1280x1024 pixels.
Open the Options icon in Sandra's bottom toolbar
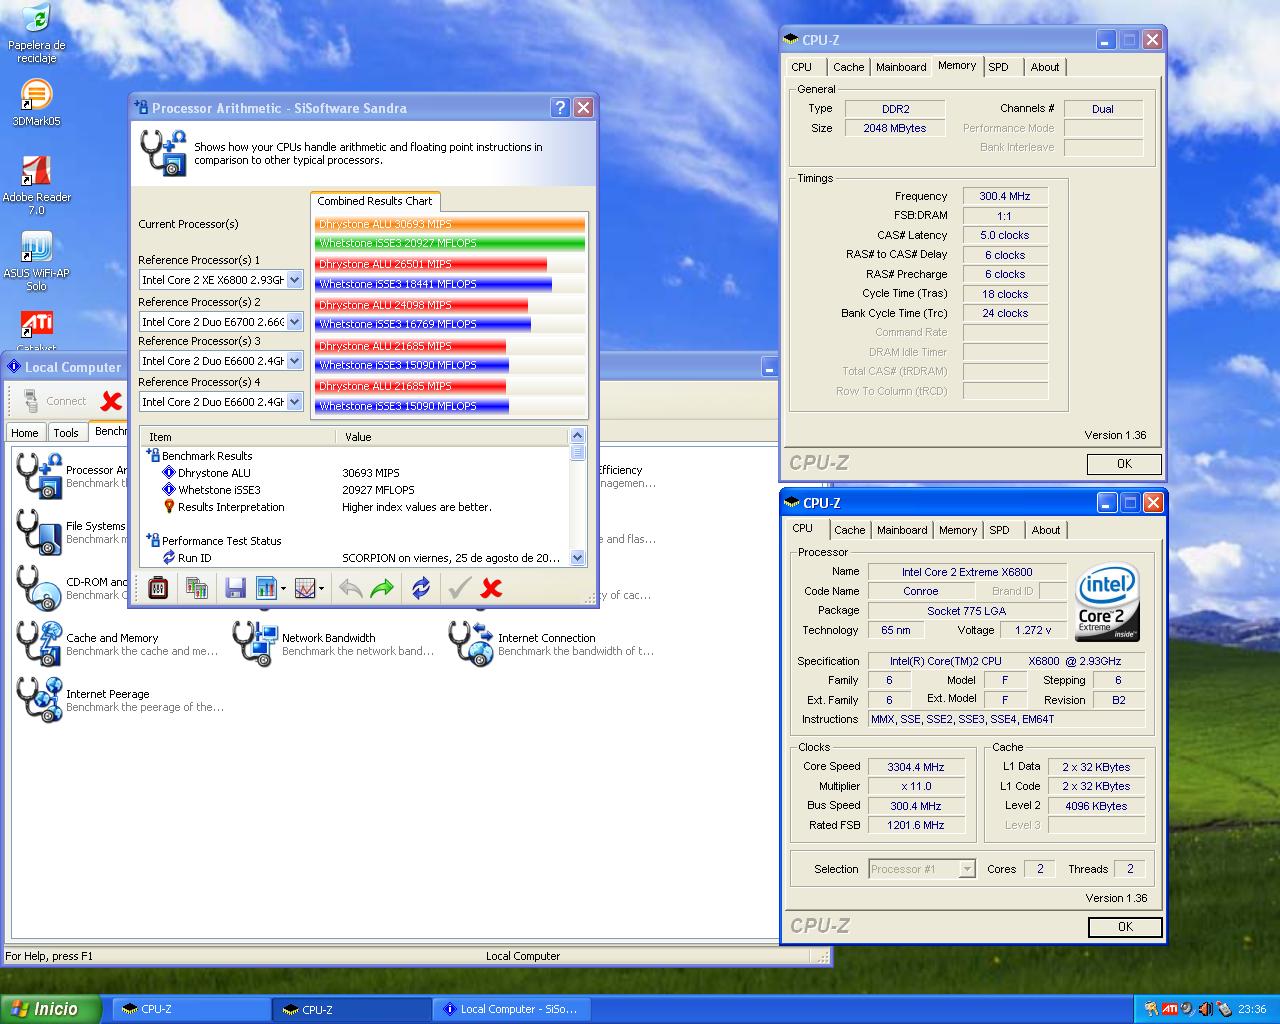[x=158, y=588]
